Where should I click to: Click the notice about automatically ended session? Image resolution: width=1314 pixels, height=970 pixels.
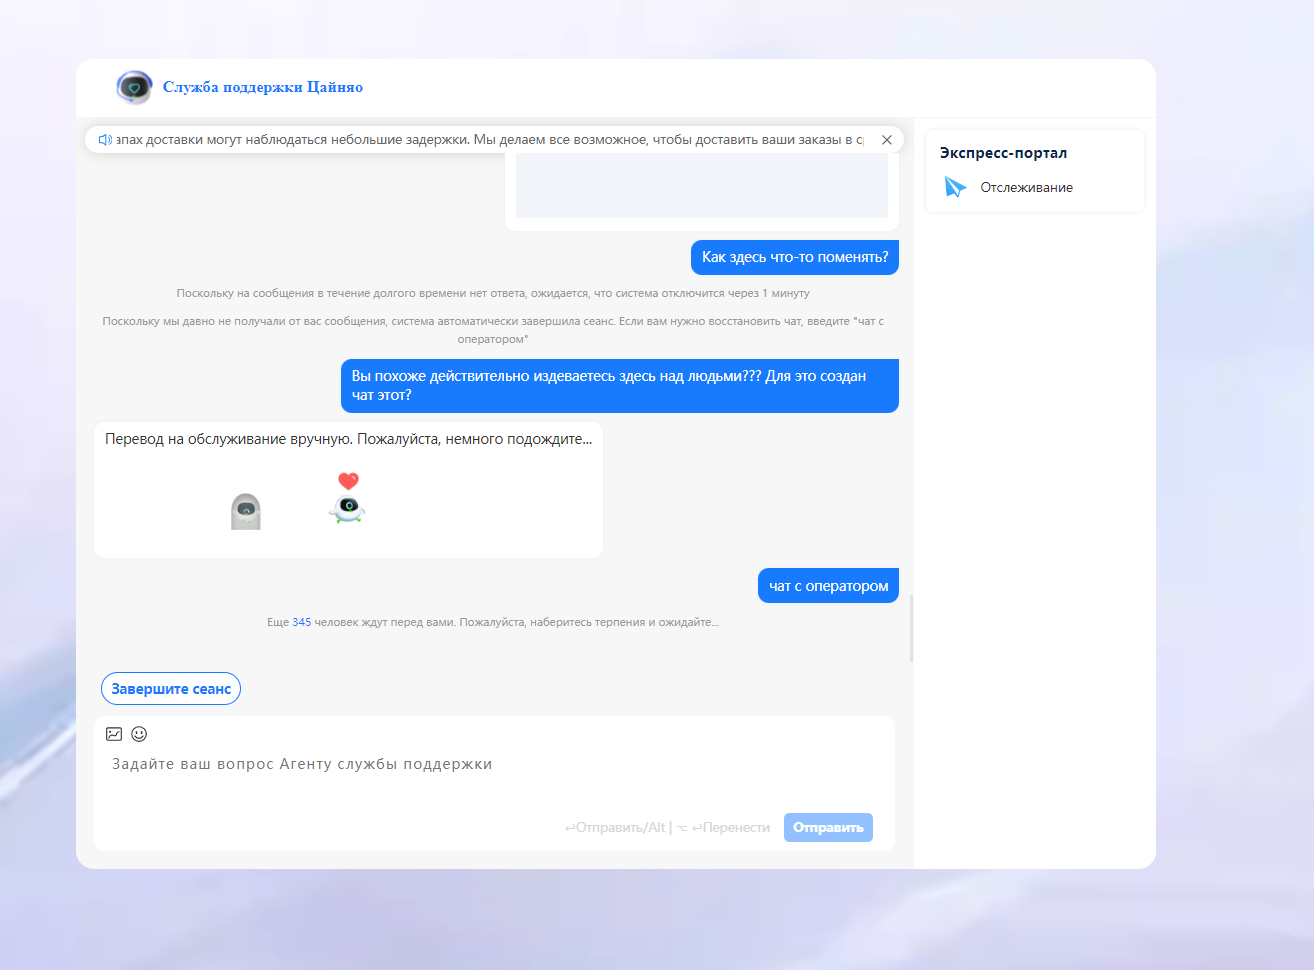click(x=493, y=330)
